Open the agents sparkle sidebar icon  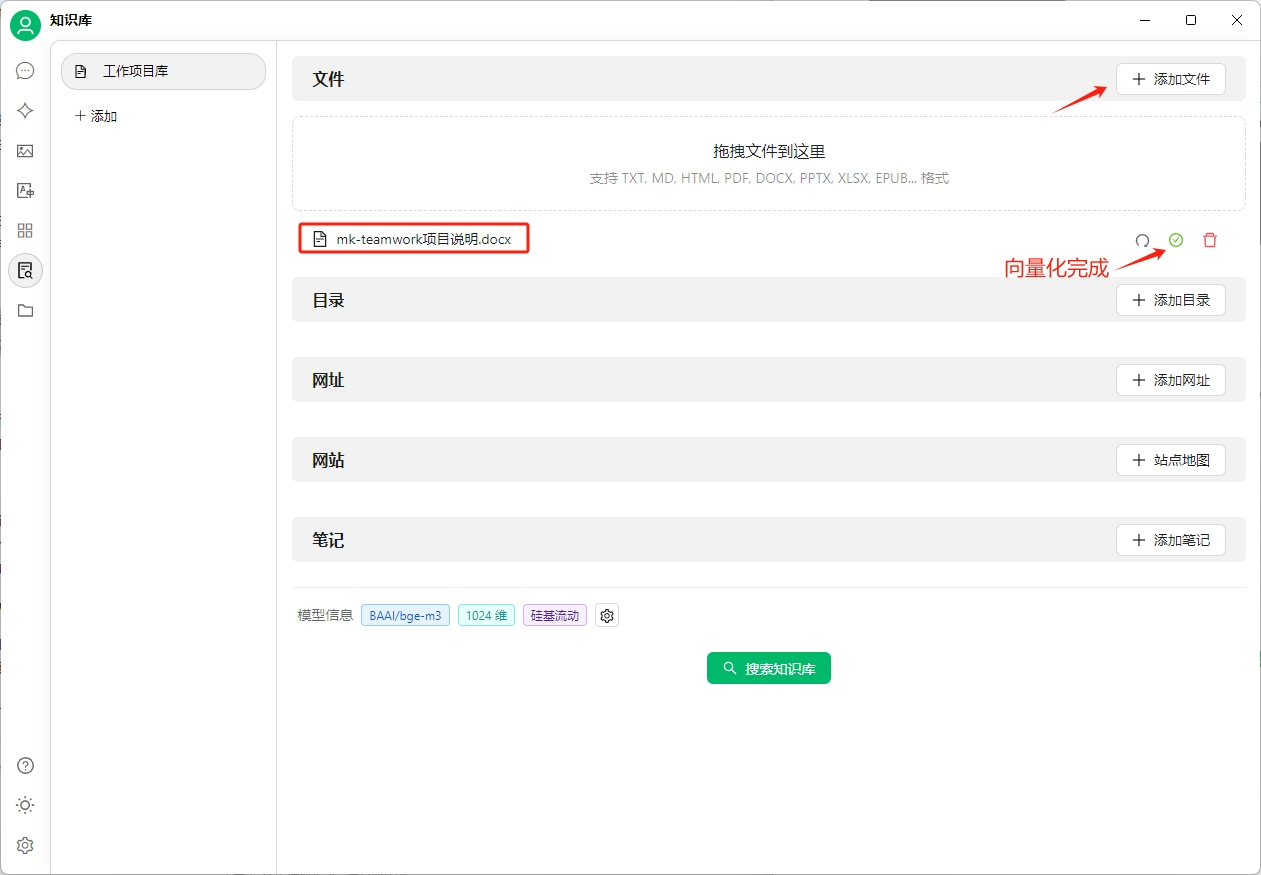25,111
